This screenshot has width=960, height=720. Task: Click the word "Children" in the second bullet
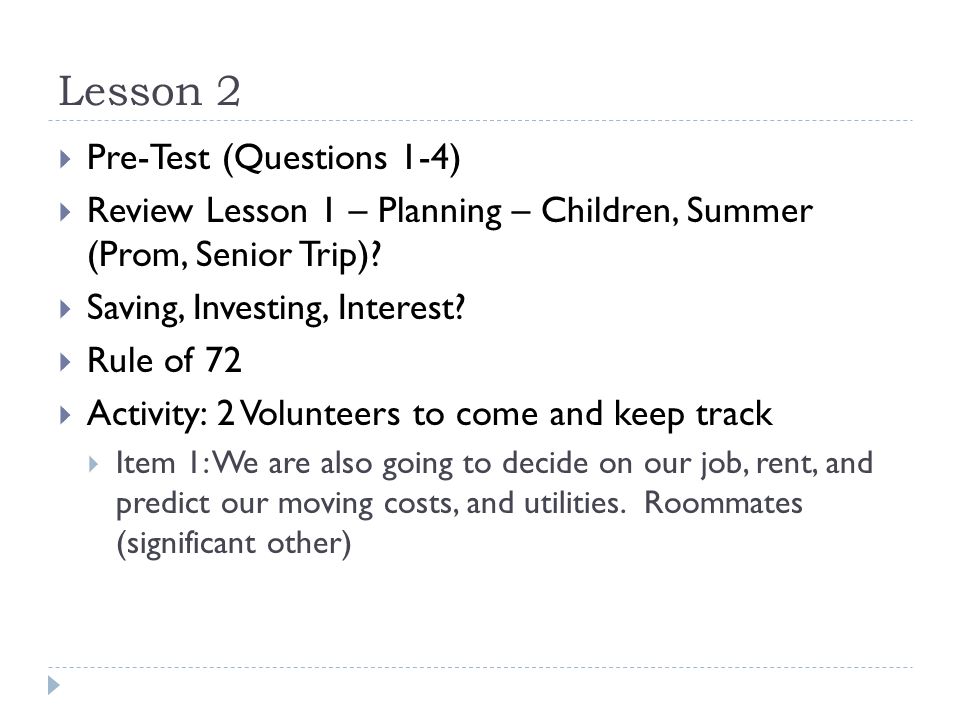[609, 211]
